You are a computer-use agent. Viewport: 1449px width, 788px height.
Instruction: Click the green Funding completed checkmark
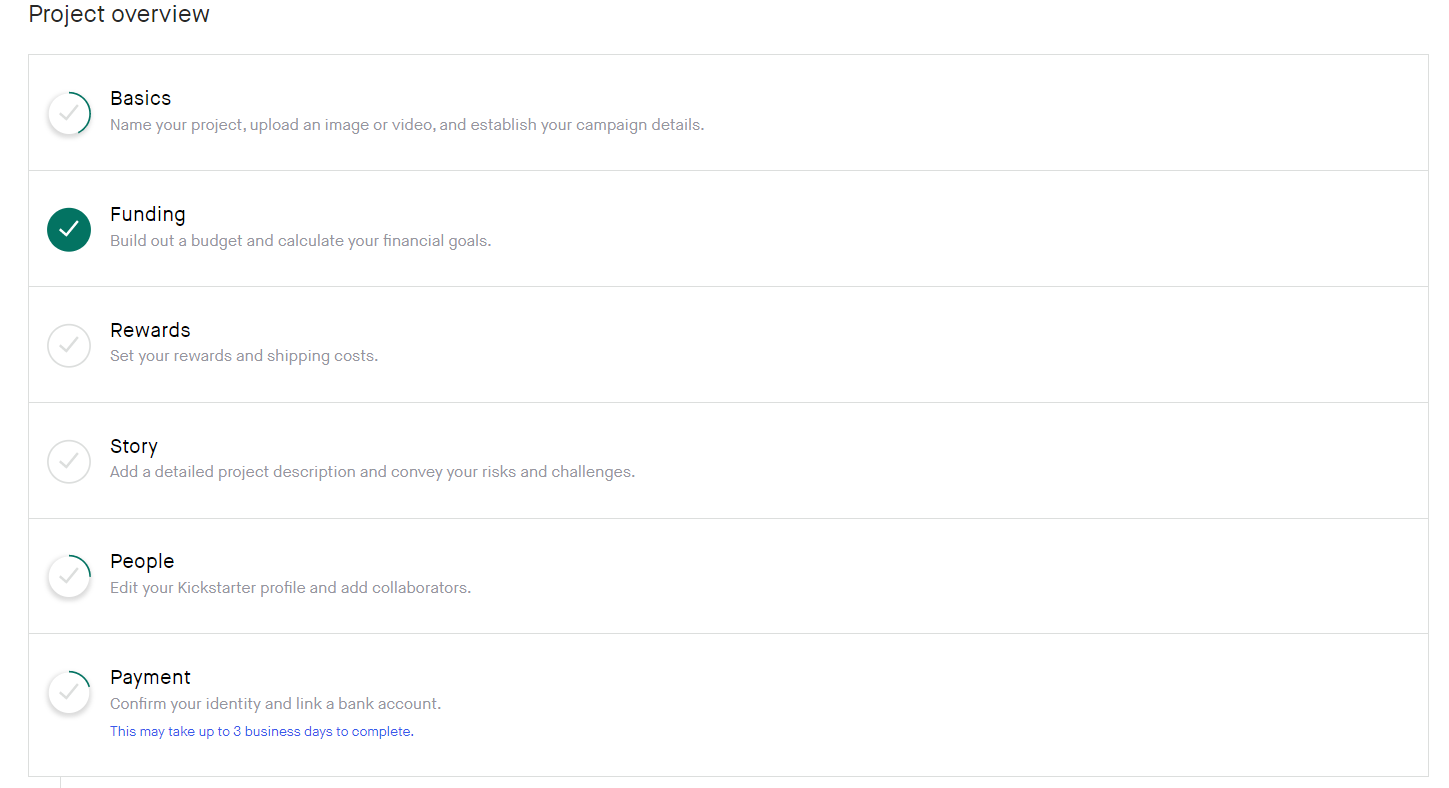tap(69, 229)
